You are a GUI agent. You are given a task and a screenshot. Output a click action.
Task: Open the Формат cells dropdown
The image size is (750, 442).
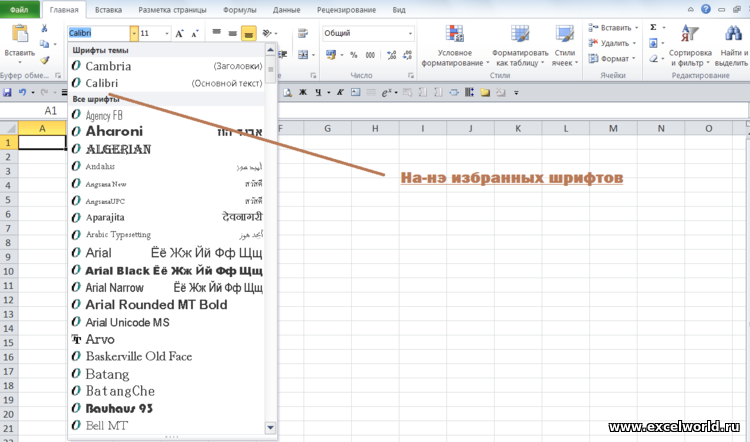pyautogui.click(x=613, y=59)
